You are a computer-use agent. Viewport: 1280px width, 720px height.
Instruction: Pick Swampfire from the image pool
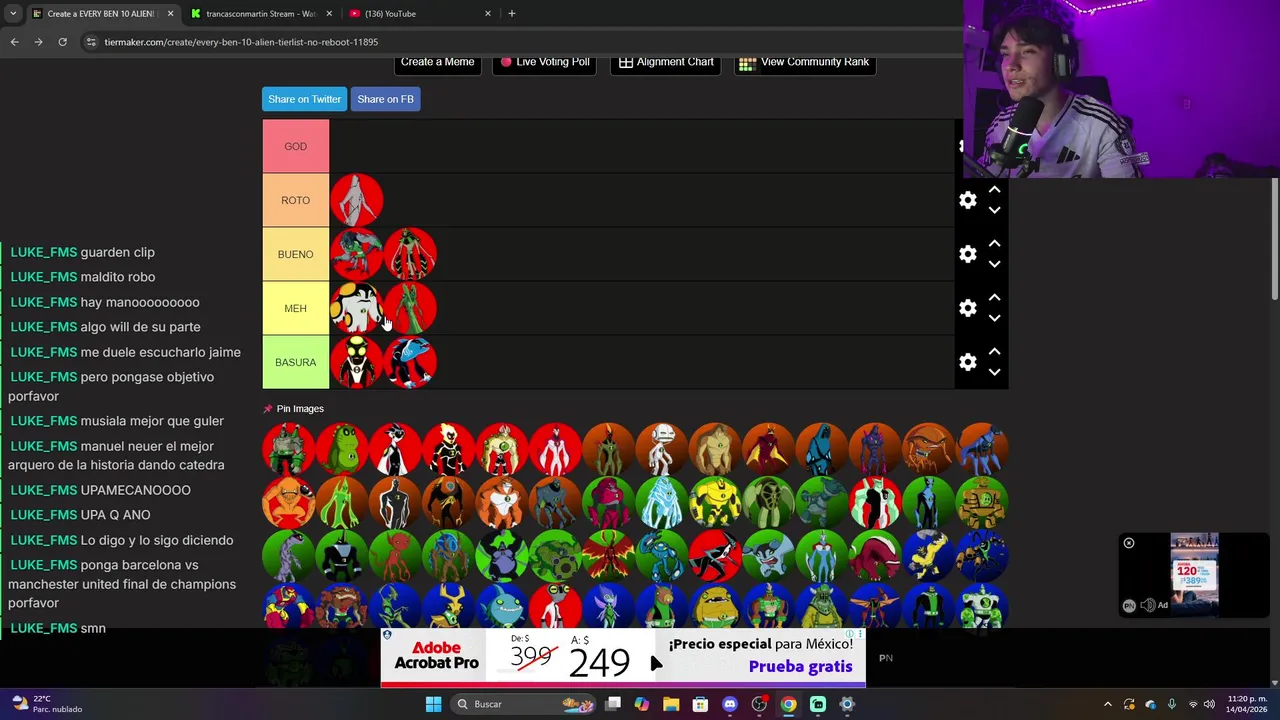[608, 448]
